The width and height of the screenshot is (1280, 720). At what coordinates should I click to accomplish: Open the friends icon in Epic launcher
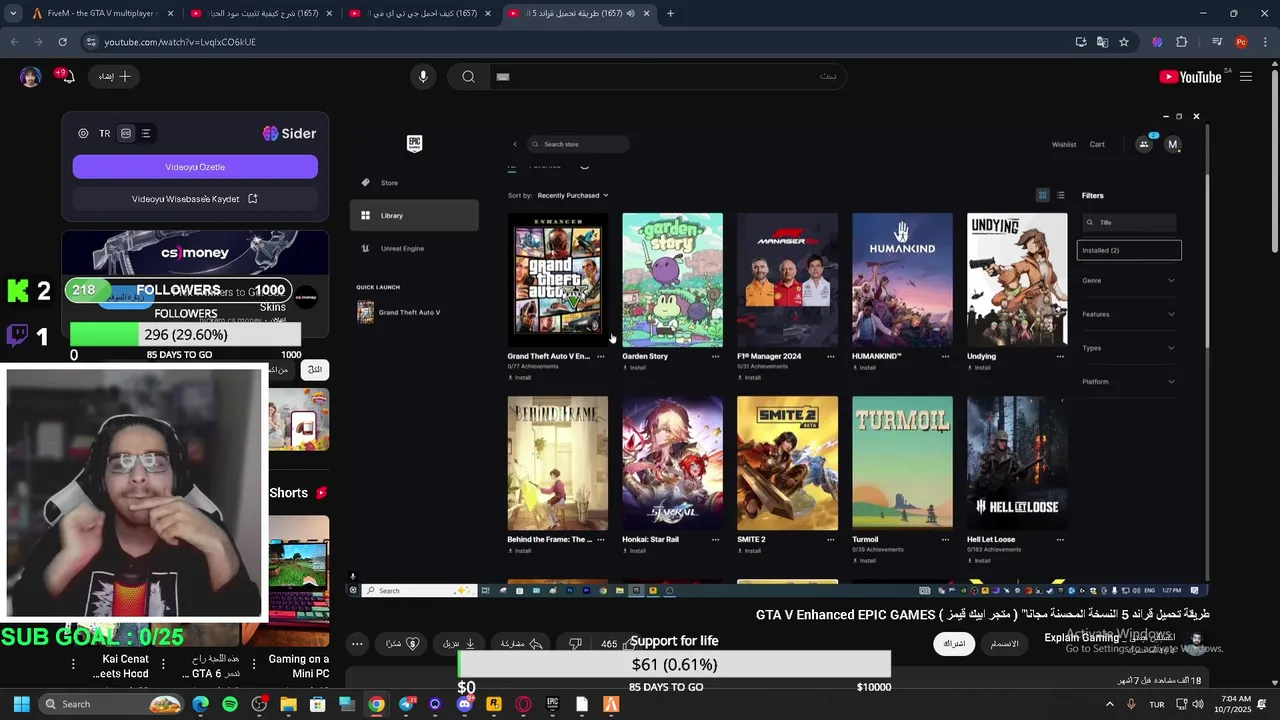pyautogui.click(x=1144, y=144)
